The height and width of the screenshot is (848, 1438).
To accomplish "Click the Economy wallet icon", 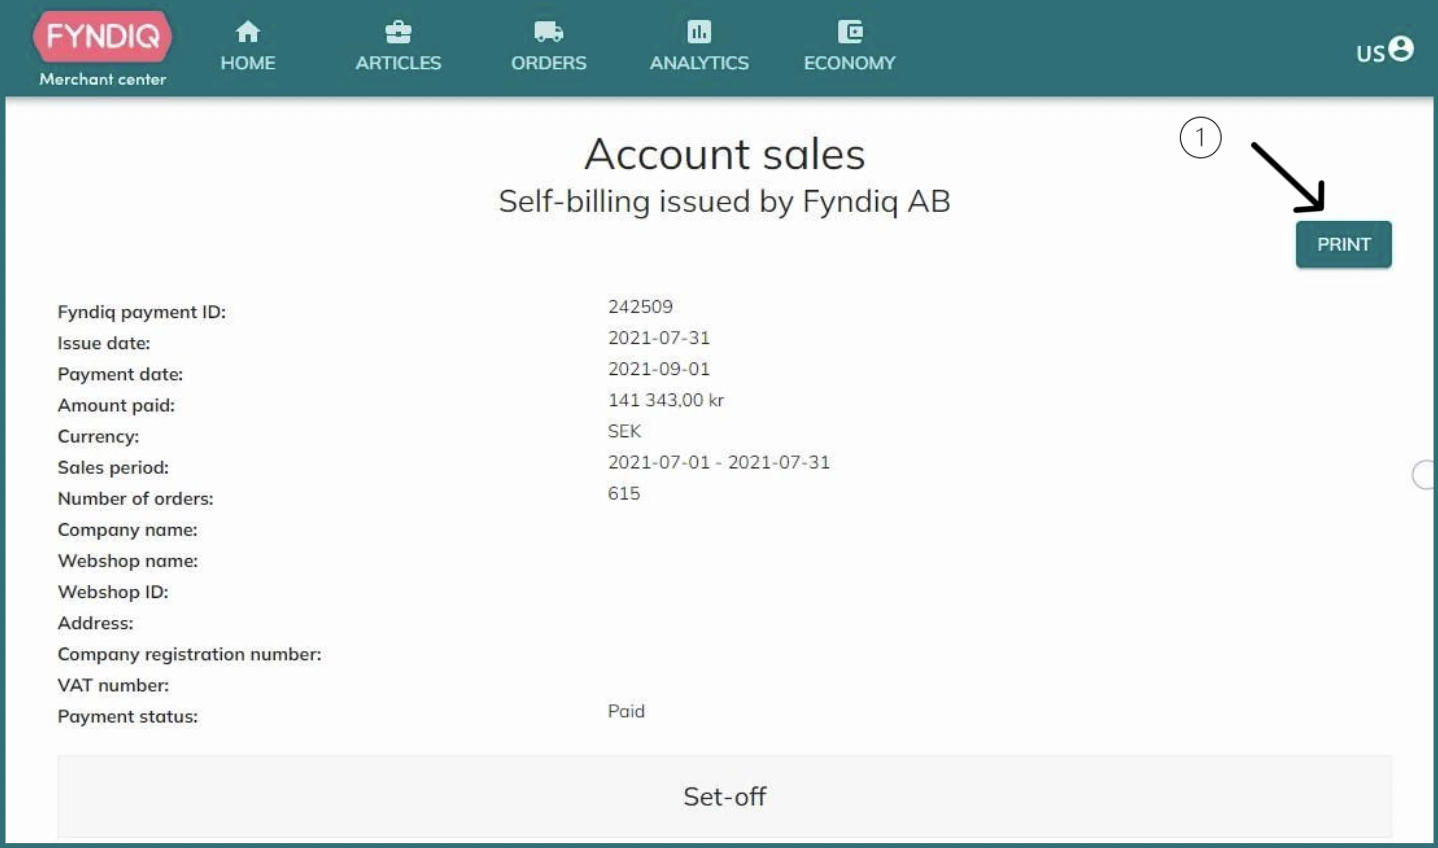I will [850, 32].
